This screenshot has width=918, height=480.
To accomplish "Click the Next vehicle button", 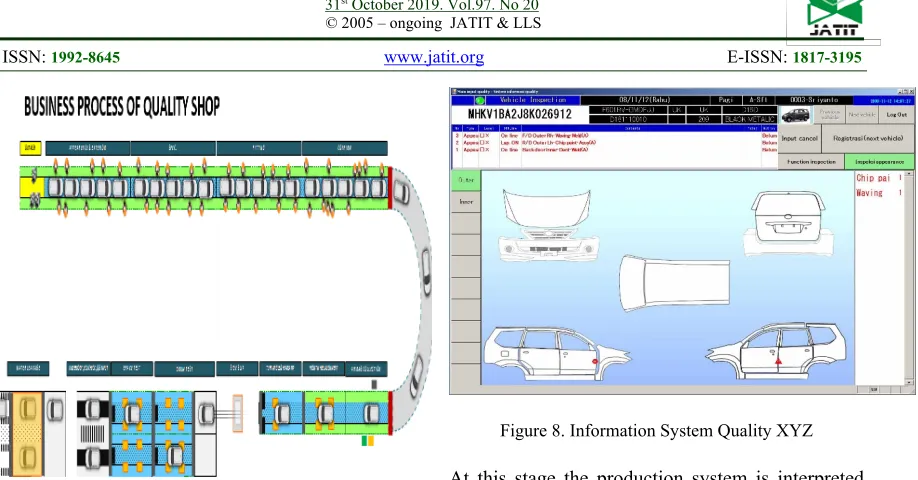I will [862, 115].
